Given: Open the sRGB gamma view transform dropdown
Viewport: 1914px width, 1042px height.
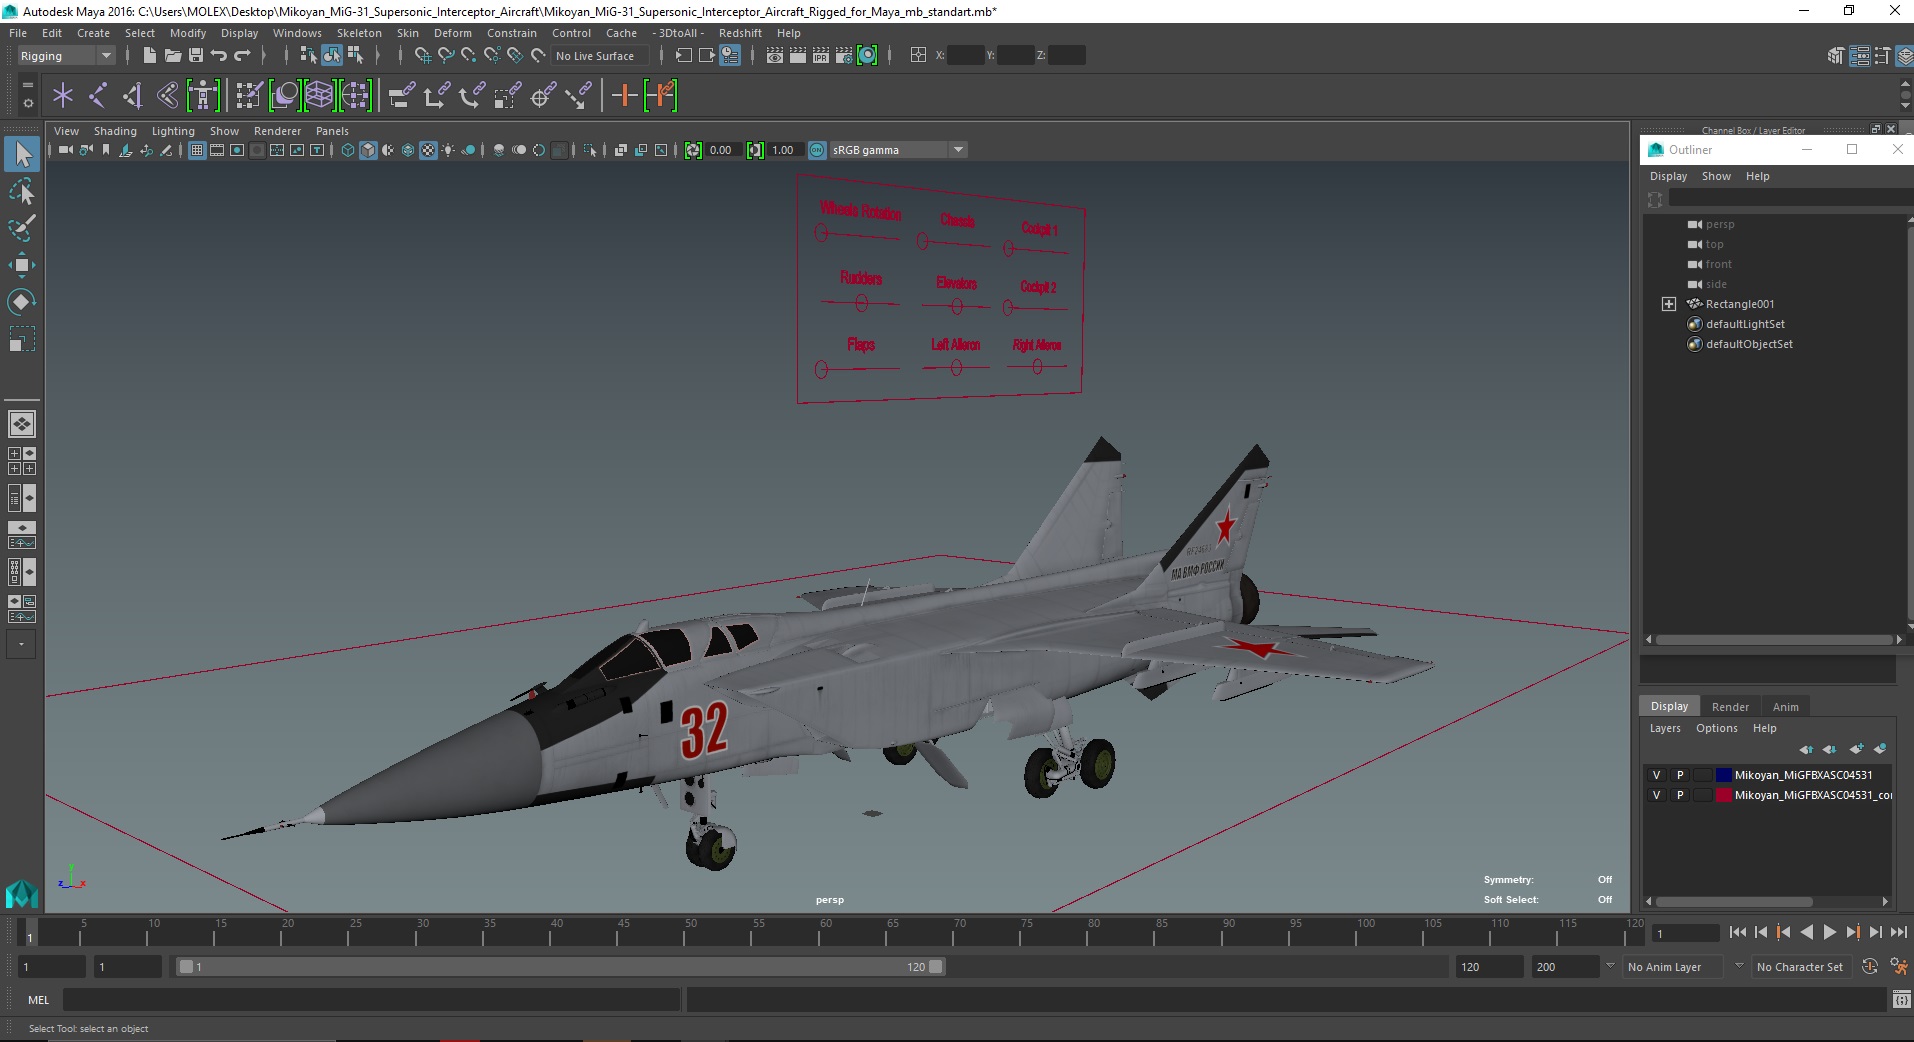Looking at the screenshot, I should tap(898, 150).
